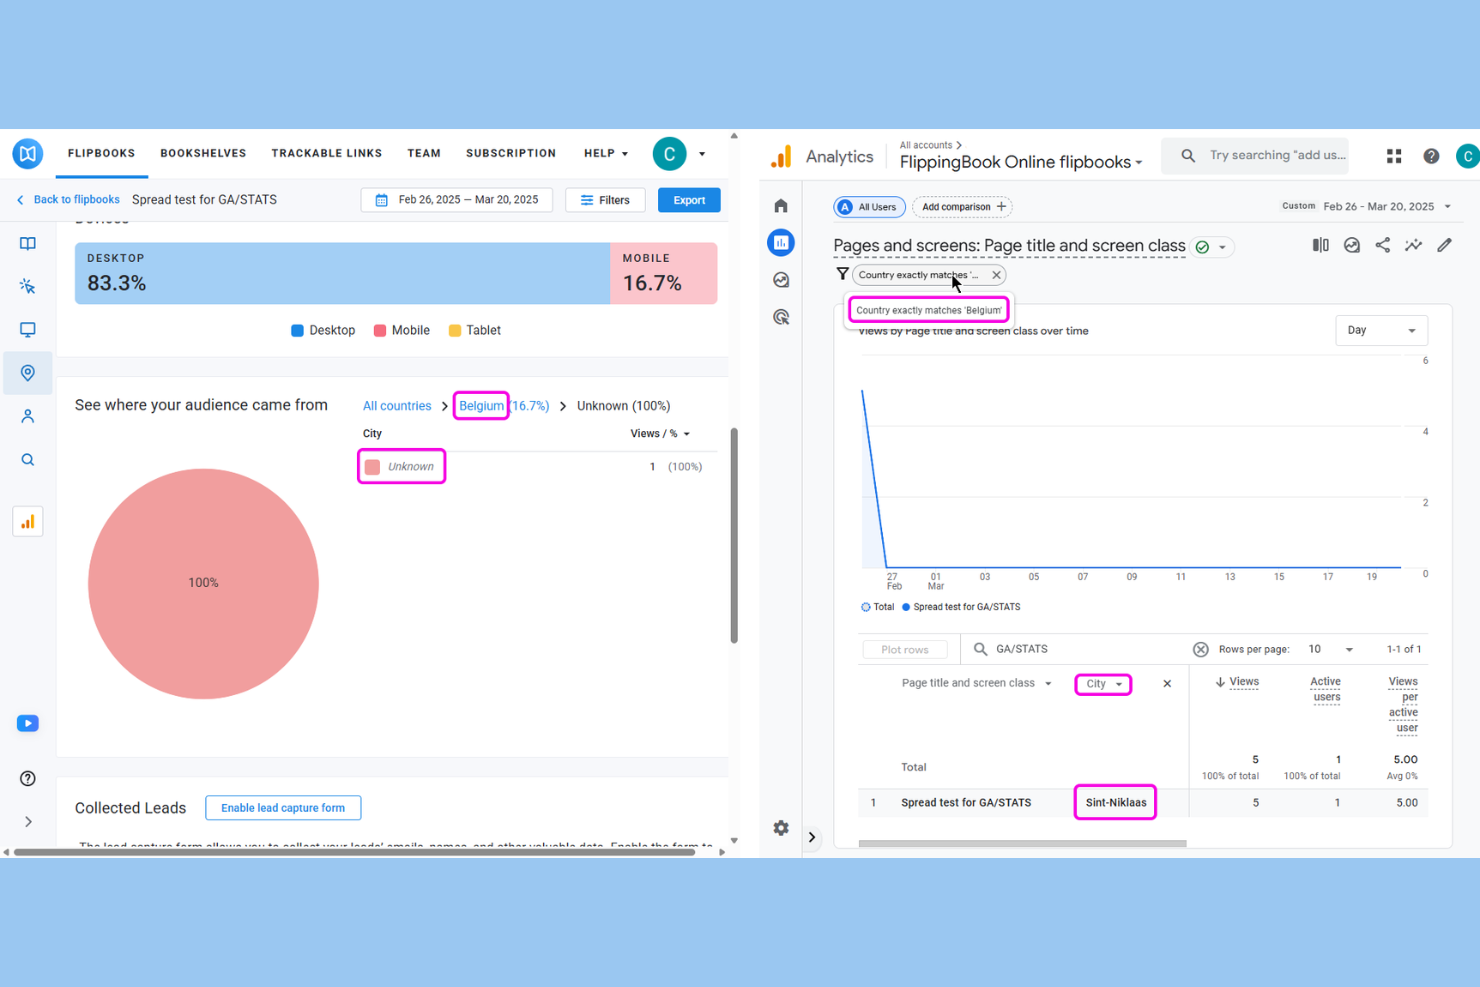Image resolution: width=1480 pixels, height=987 pixels.
Task: Expand the FlippingBook sidebar with the arrow
Action: click(x=28, y=822)
